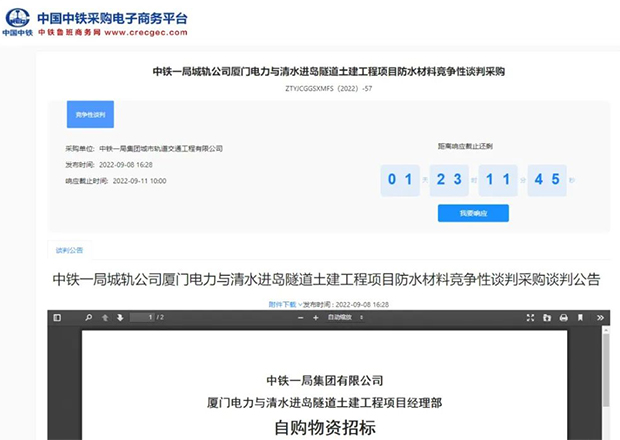Image resolution: width=620 pixels, height=440 pixels.
Task: Click the countdown seconds box 45
Action: (547, 180)
